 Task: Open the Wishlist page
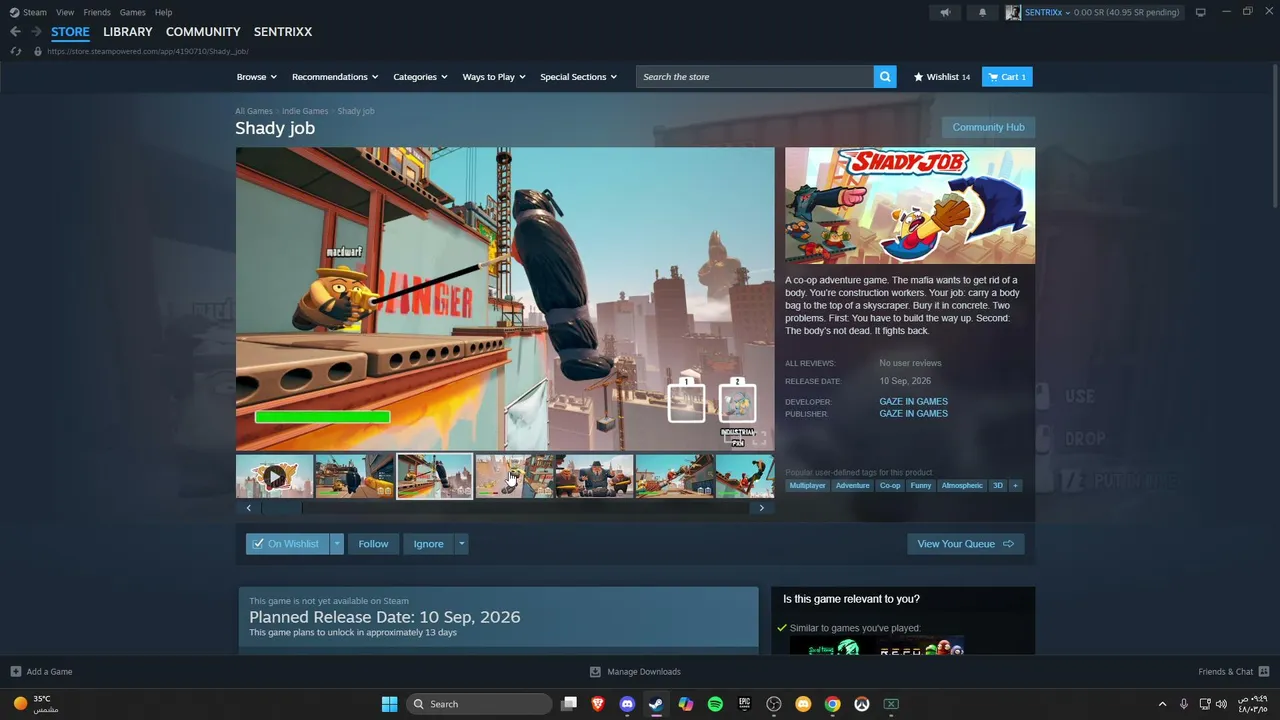coord(942,77)
